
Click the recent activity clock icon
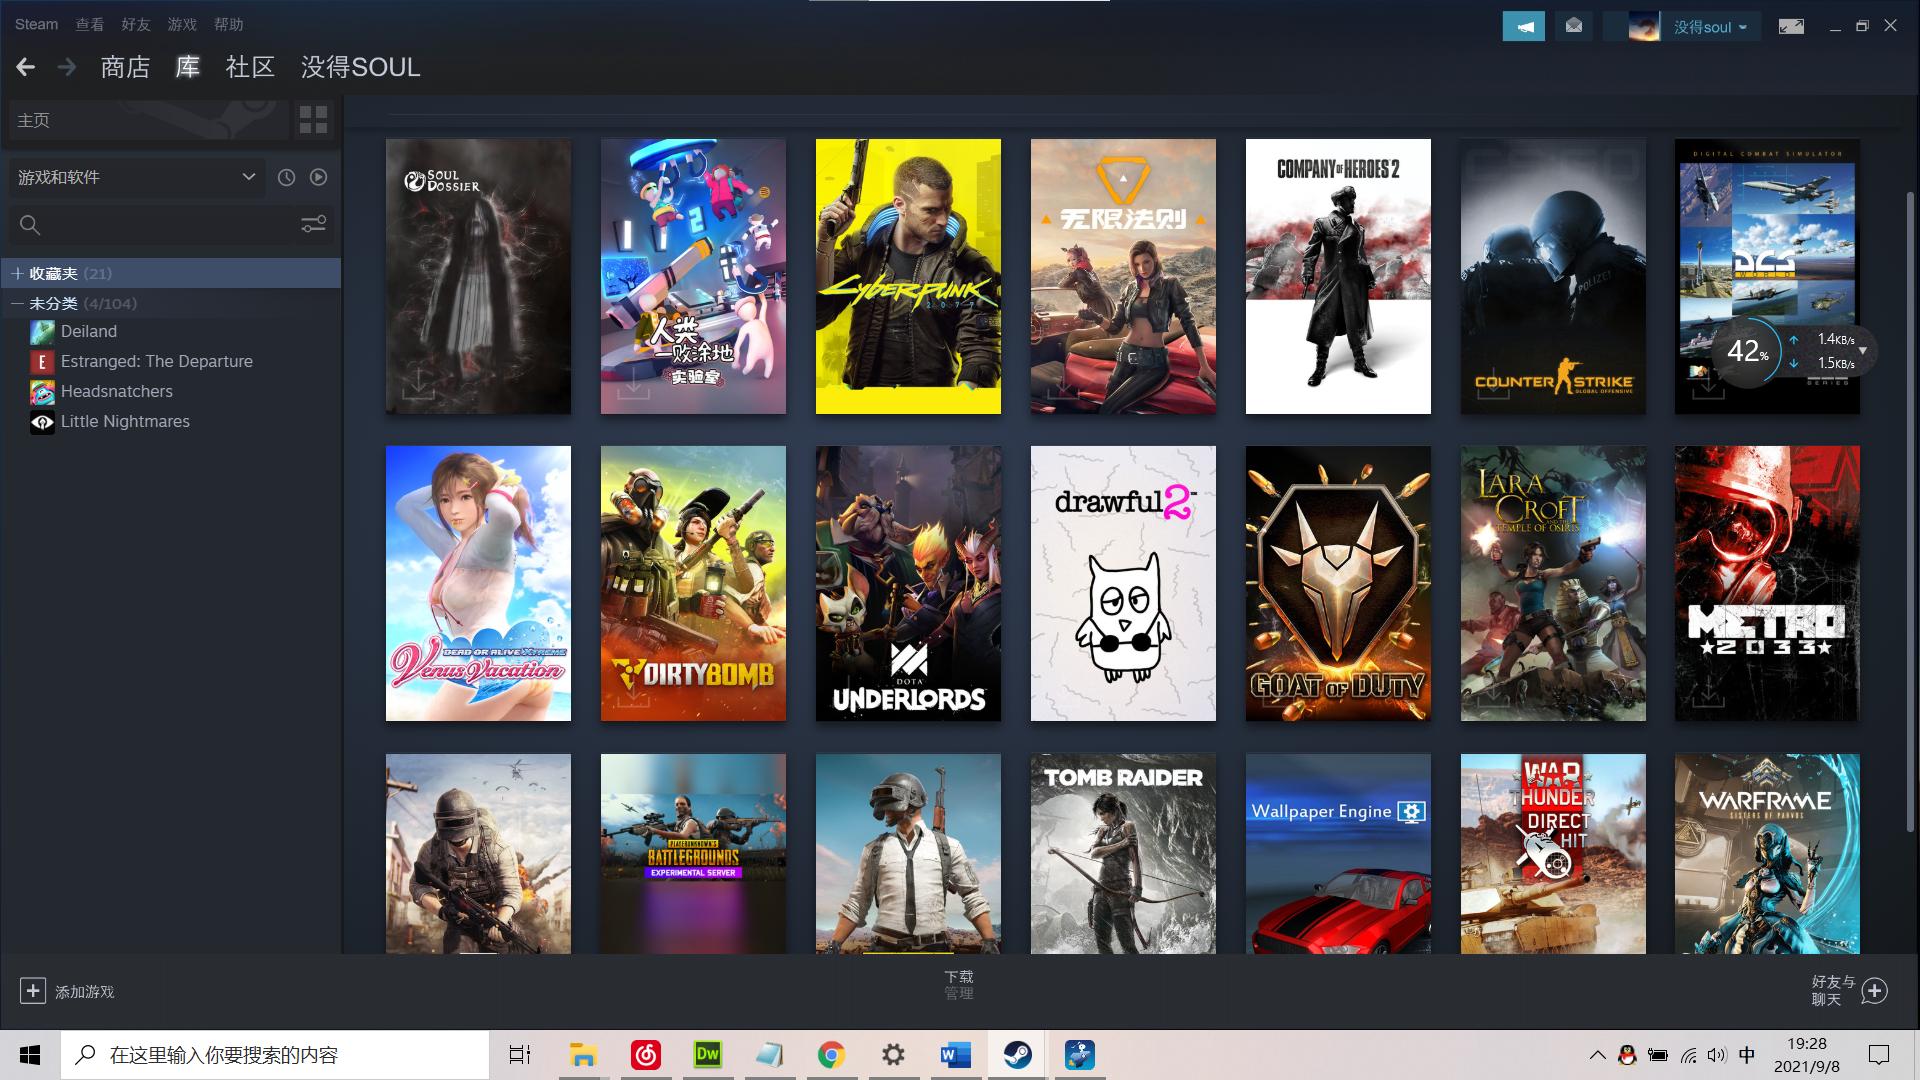pyautogui.click(x=286, y=177)
